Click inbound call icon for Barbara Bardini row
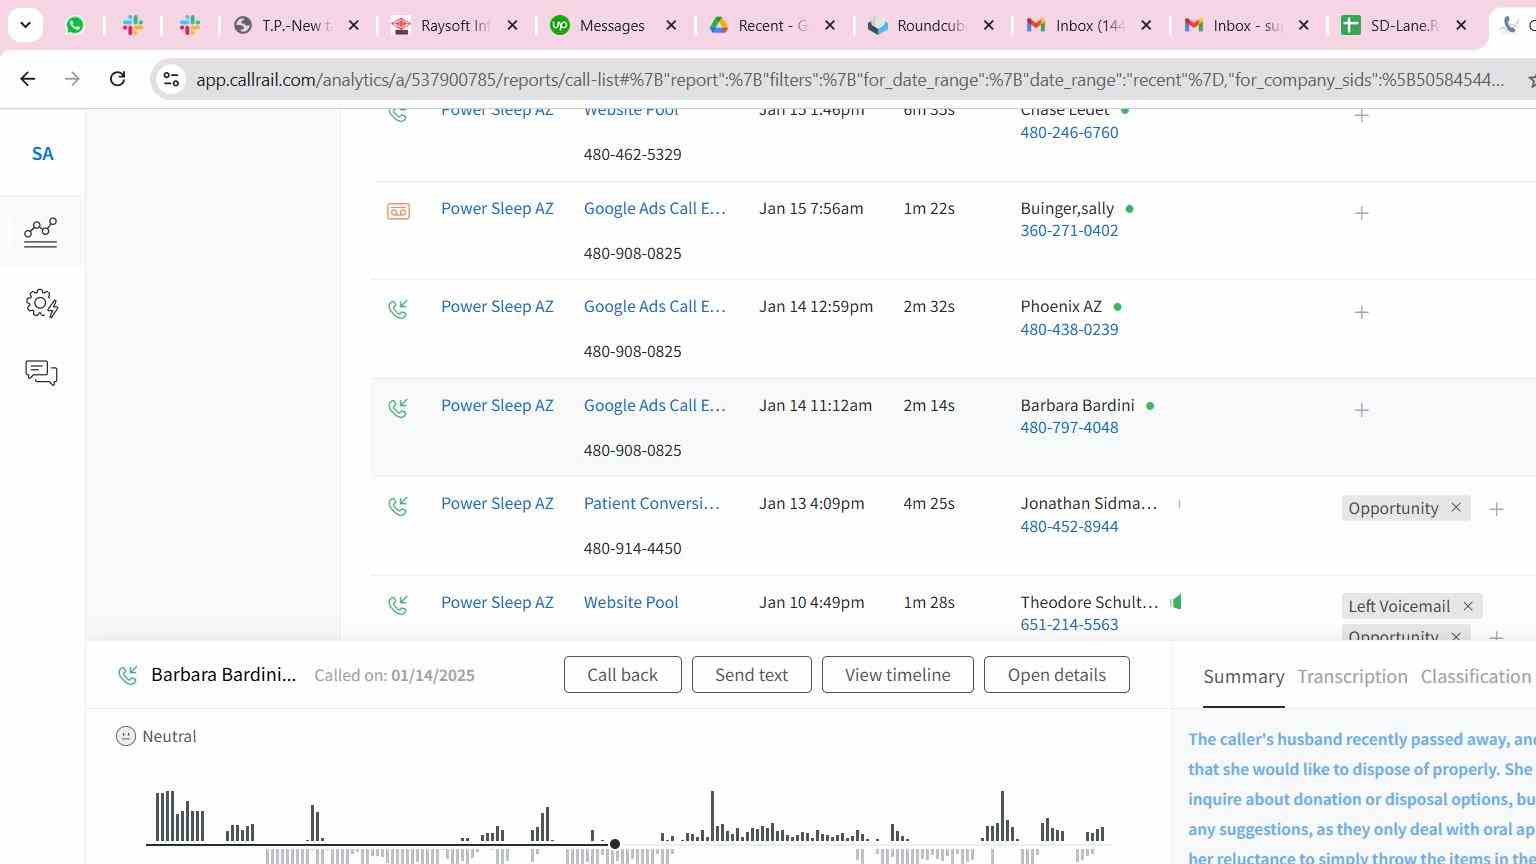This screenshot has height=864, width=1536. 398,408
